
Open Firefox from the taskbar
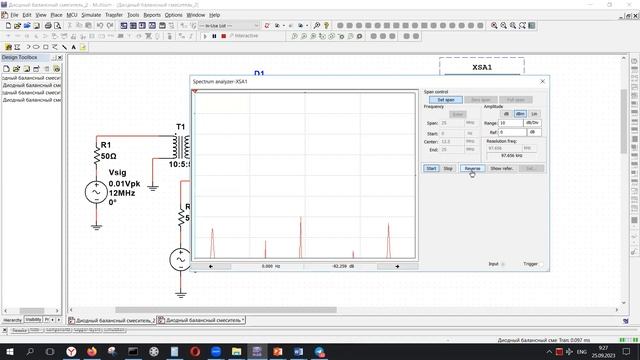click(92, 351)
